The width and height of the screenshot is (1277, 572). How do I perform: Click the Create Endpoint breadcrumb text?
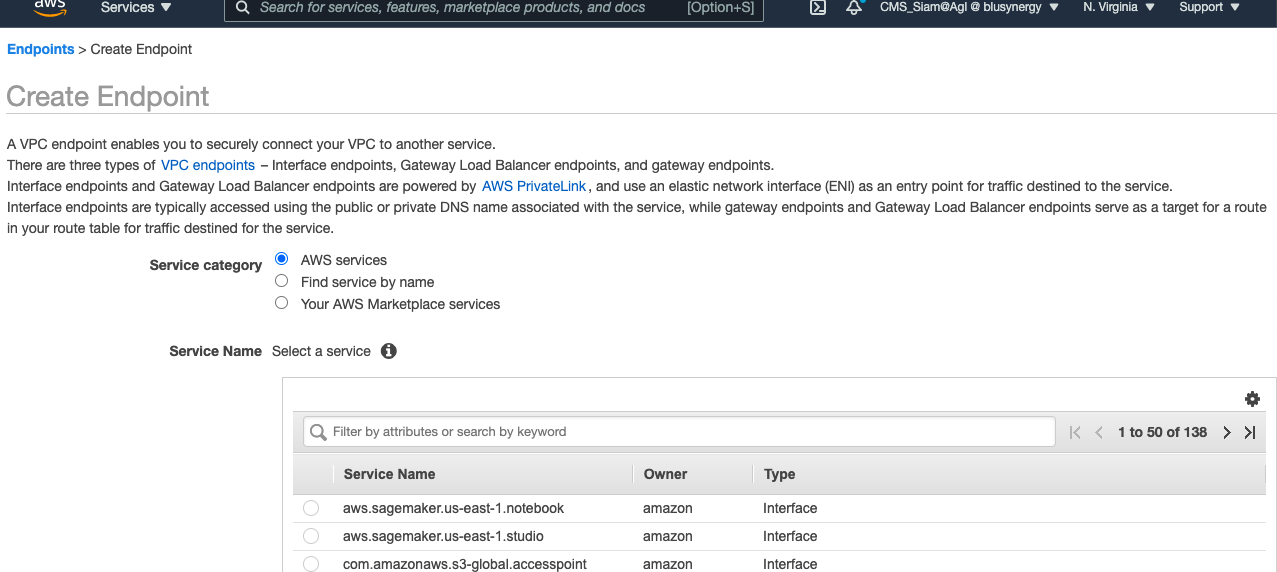[x=142, y=49]
